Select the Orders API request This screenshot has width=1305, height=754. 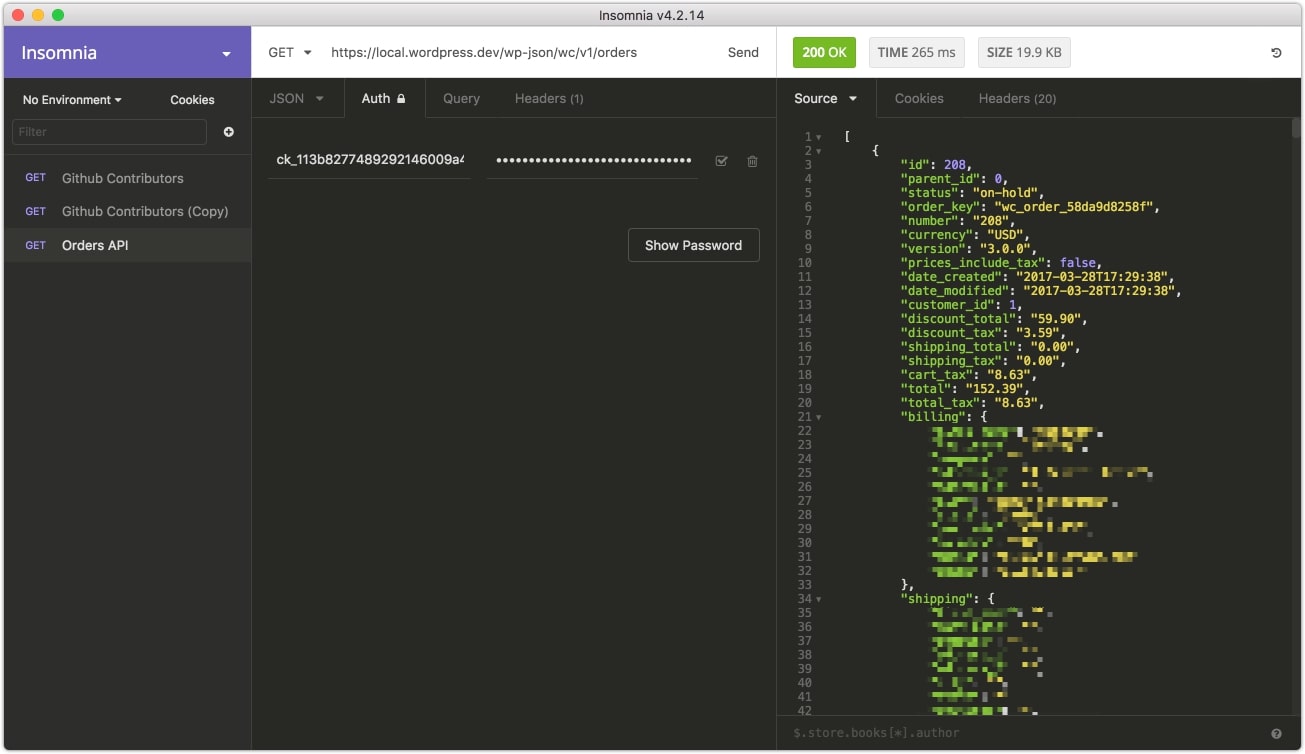click(127, 245)
